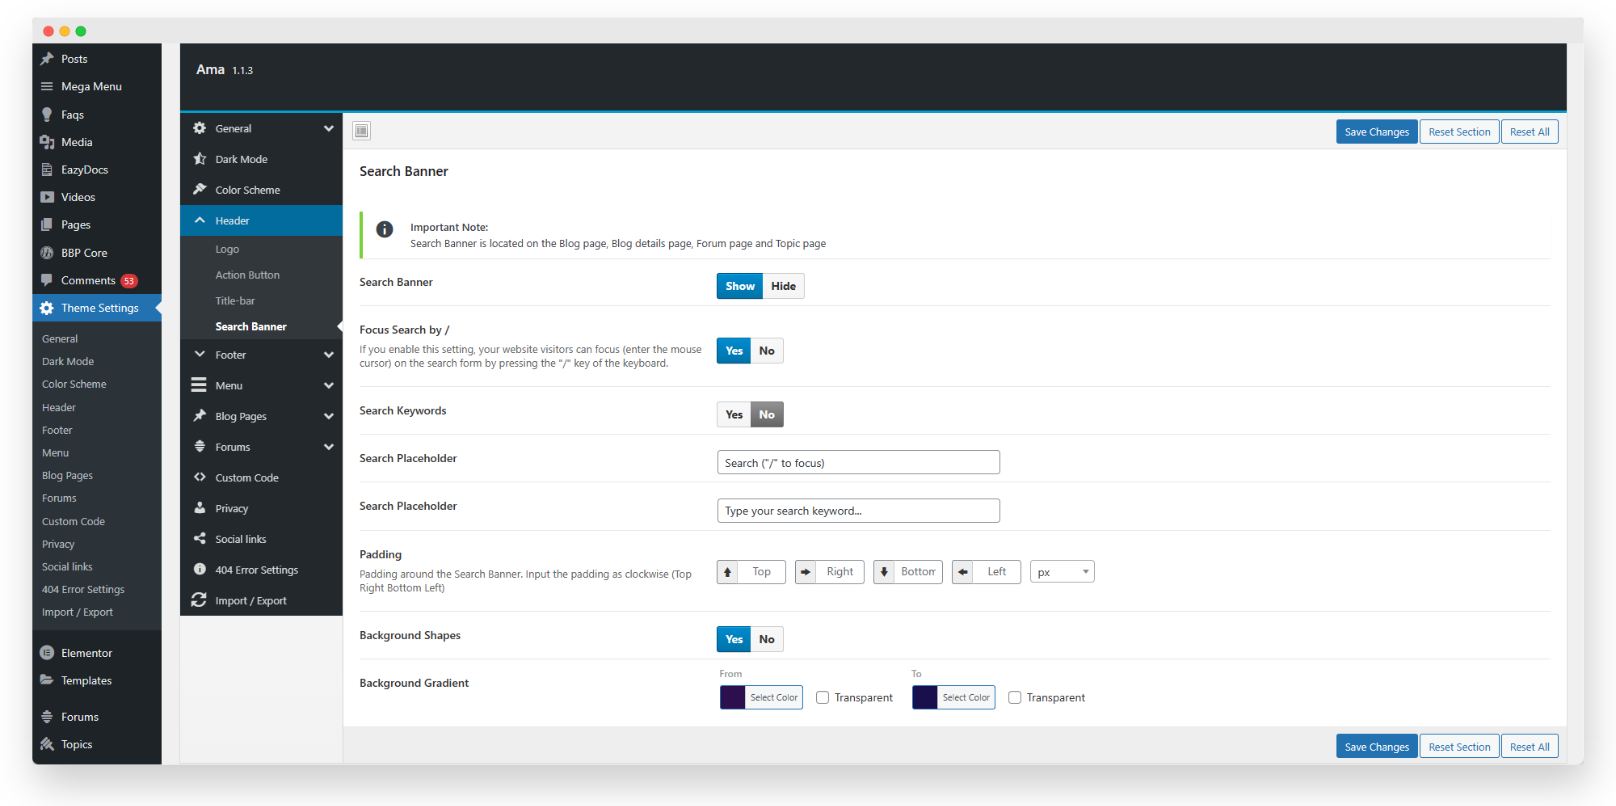The width and height of the screenshot is (1616, 806).
Task: Click the bottom Reset All button
Action: click(1530, 747)
